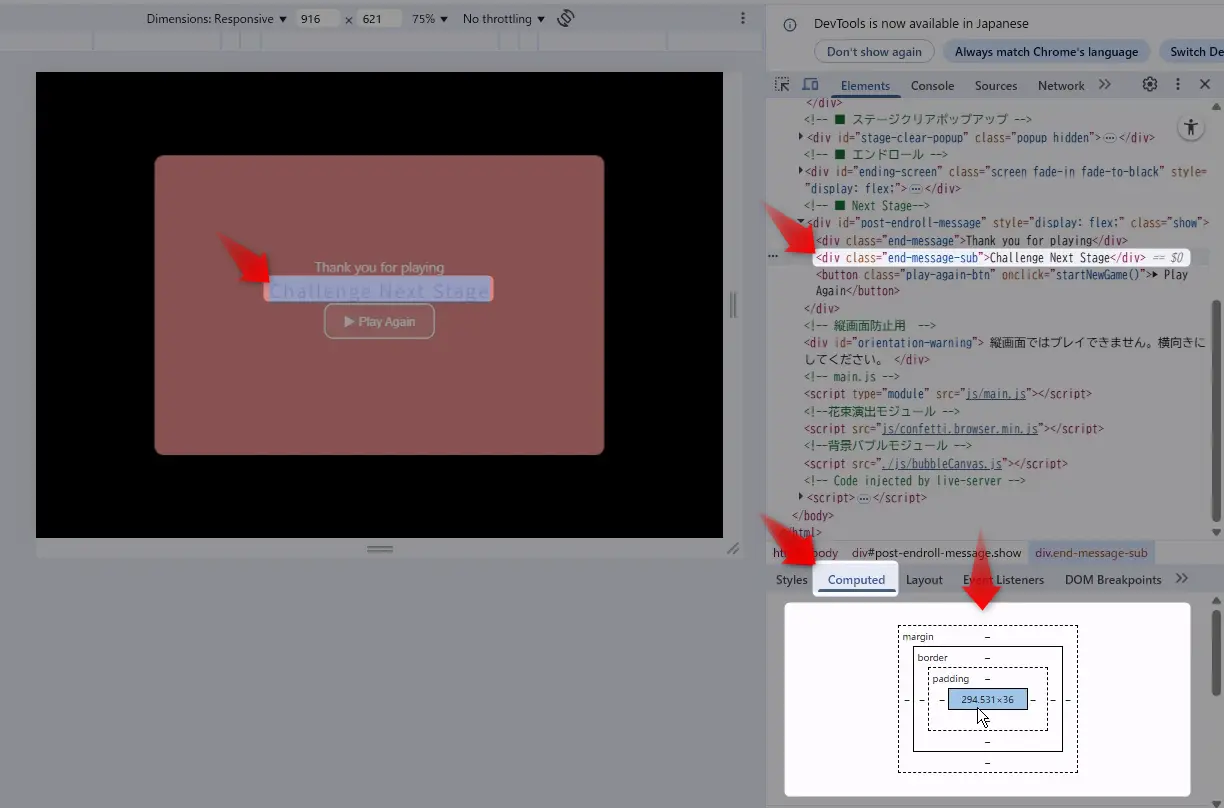
Task: Close the DevTools panel
Action: coord(1205,85)
